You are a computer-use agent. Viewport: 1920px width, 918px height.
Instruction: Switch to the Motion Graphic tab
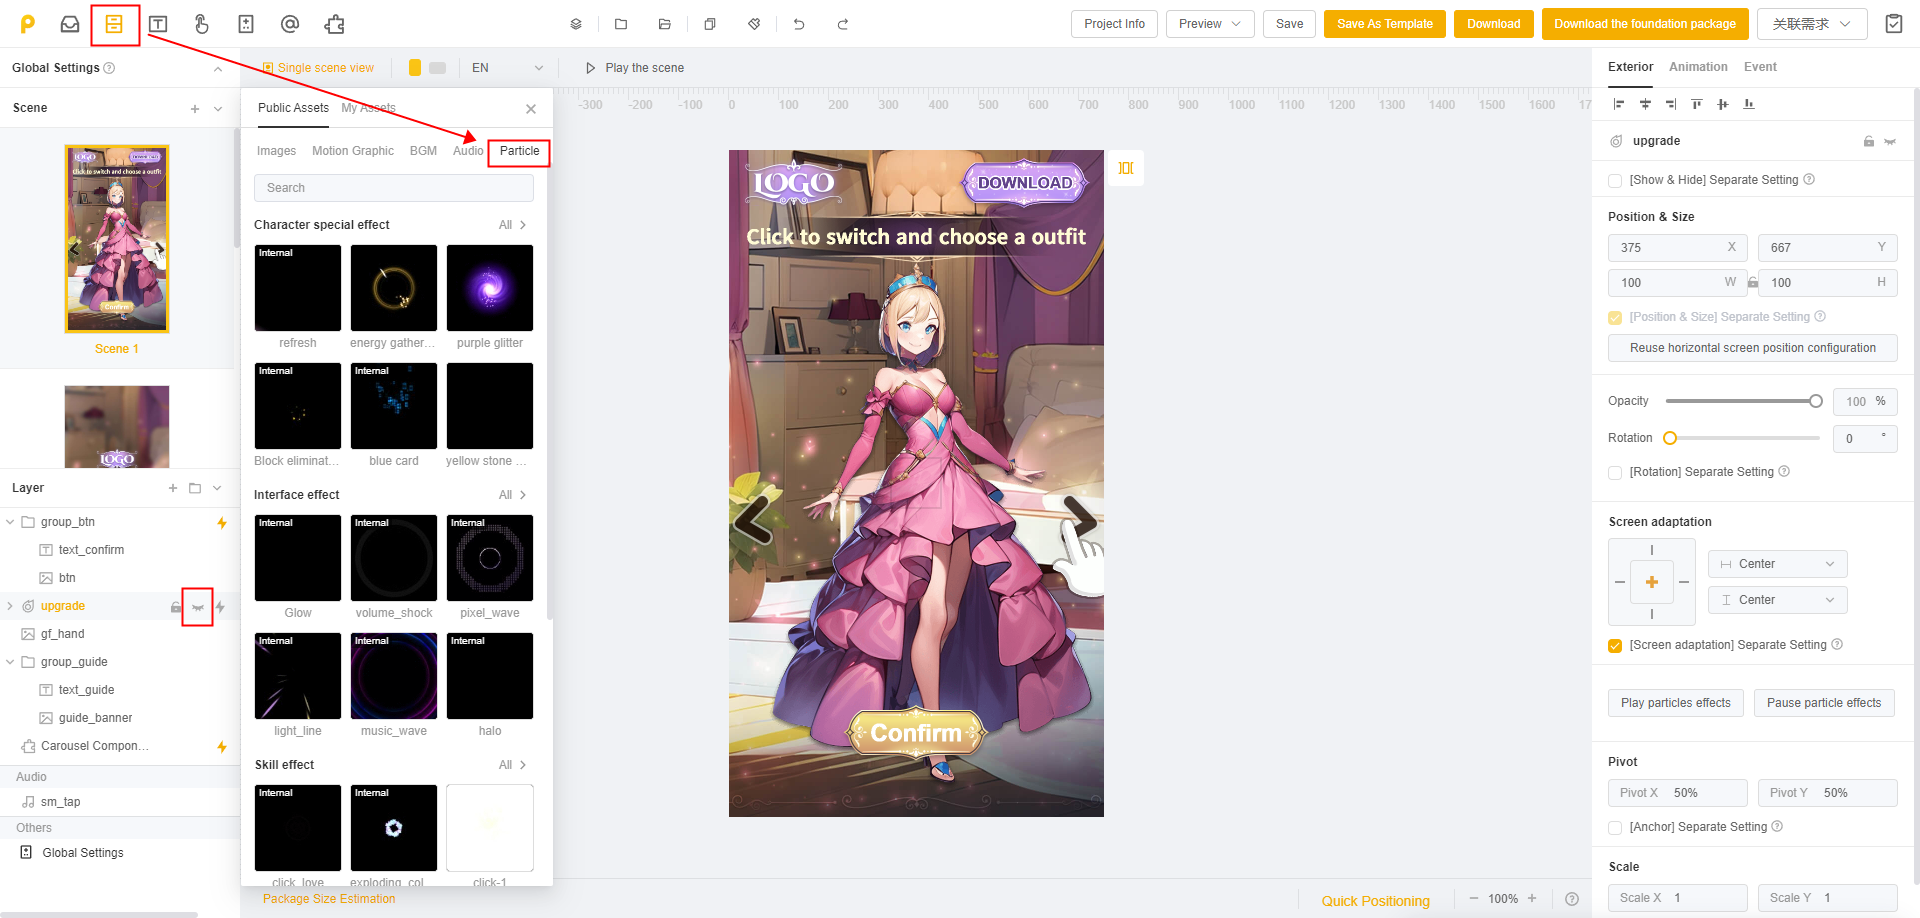click(x=353, y=151)
